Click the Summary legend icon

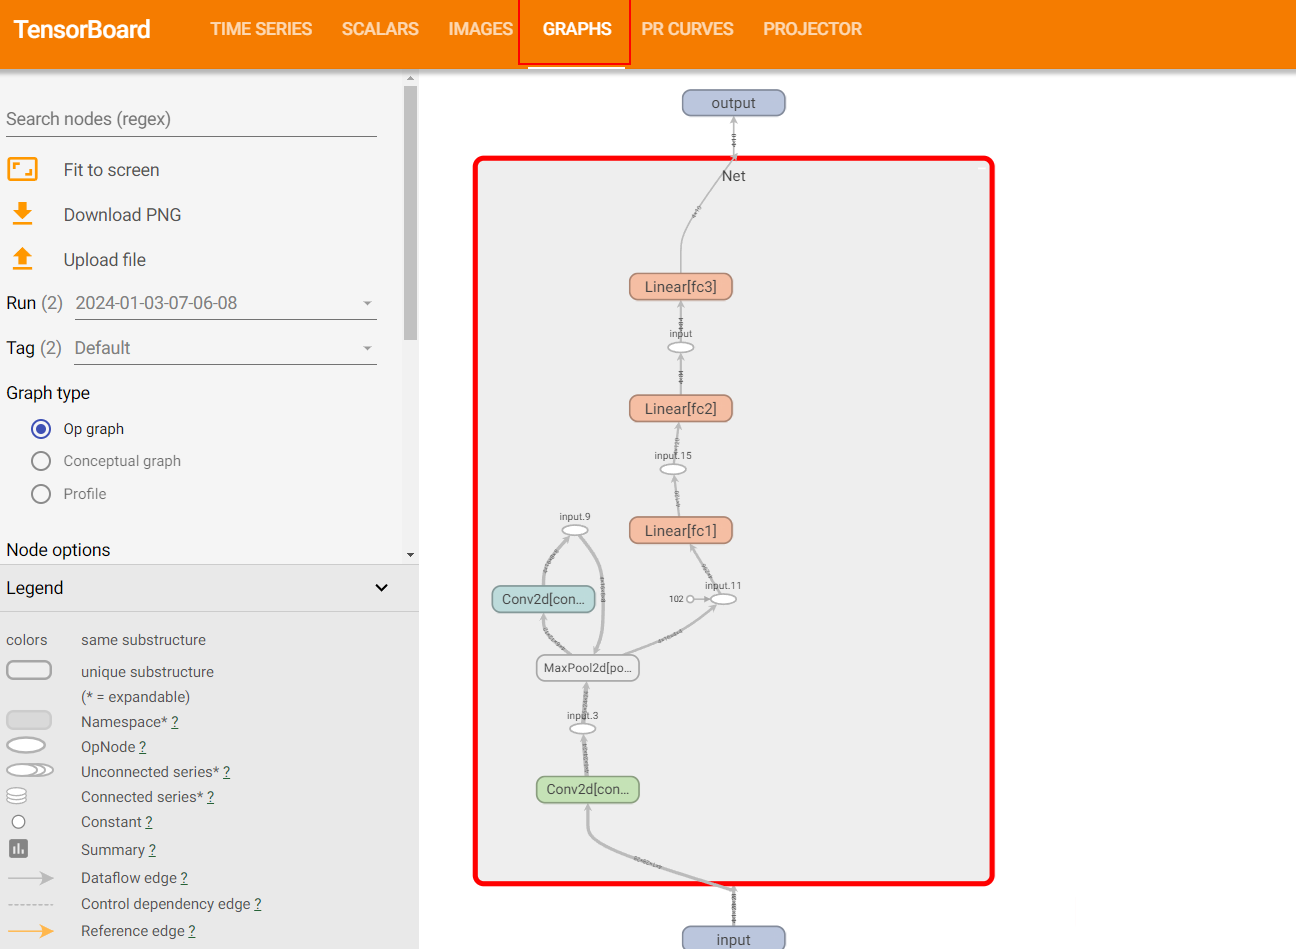pyautogui.click(x=18, y=848)
